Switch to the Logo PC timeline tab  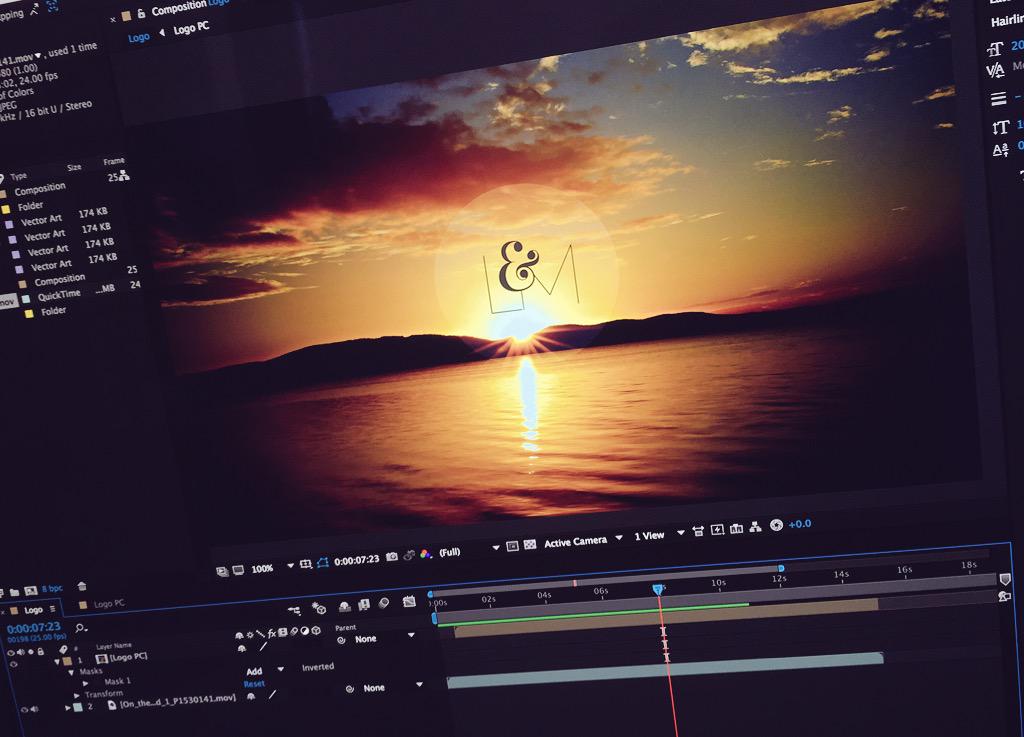[x=109, y=603]
